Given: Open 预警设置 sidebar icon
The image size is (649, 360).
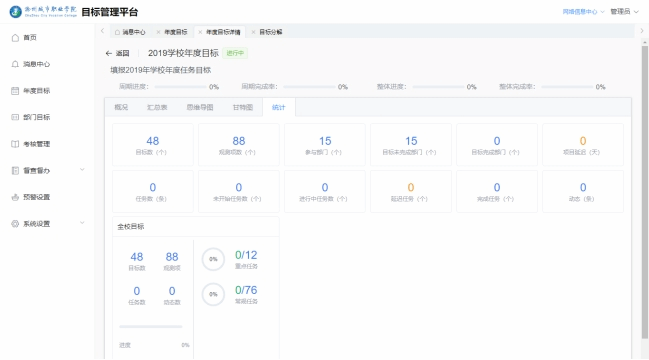Looking at the screenshot, I should (x=15, y=197).
